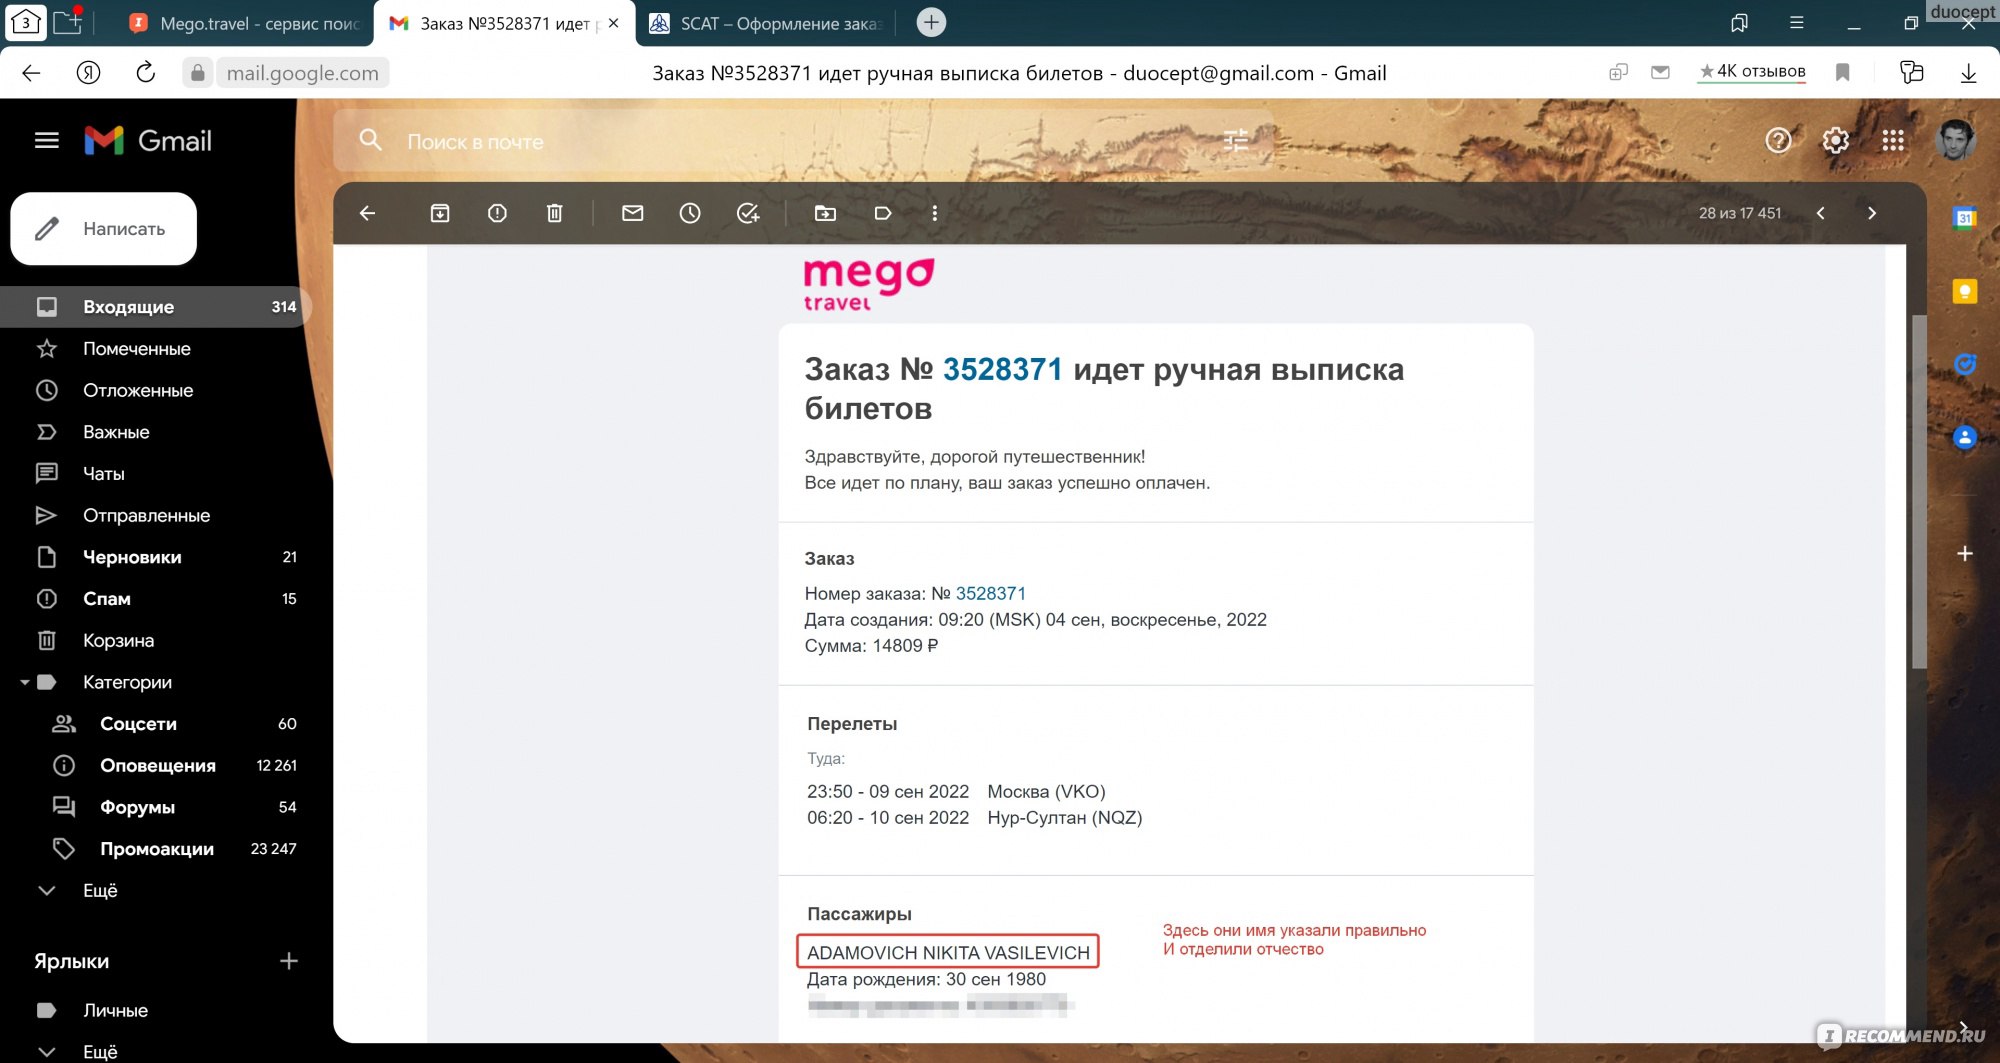Click order number 3528371 link in heading
This screenshot has width=2000, height=1063.
(x=1002, y=369)
